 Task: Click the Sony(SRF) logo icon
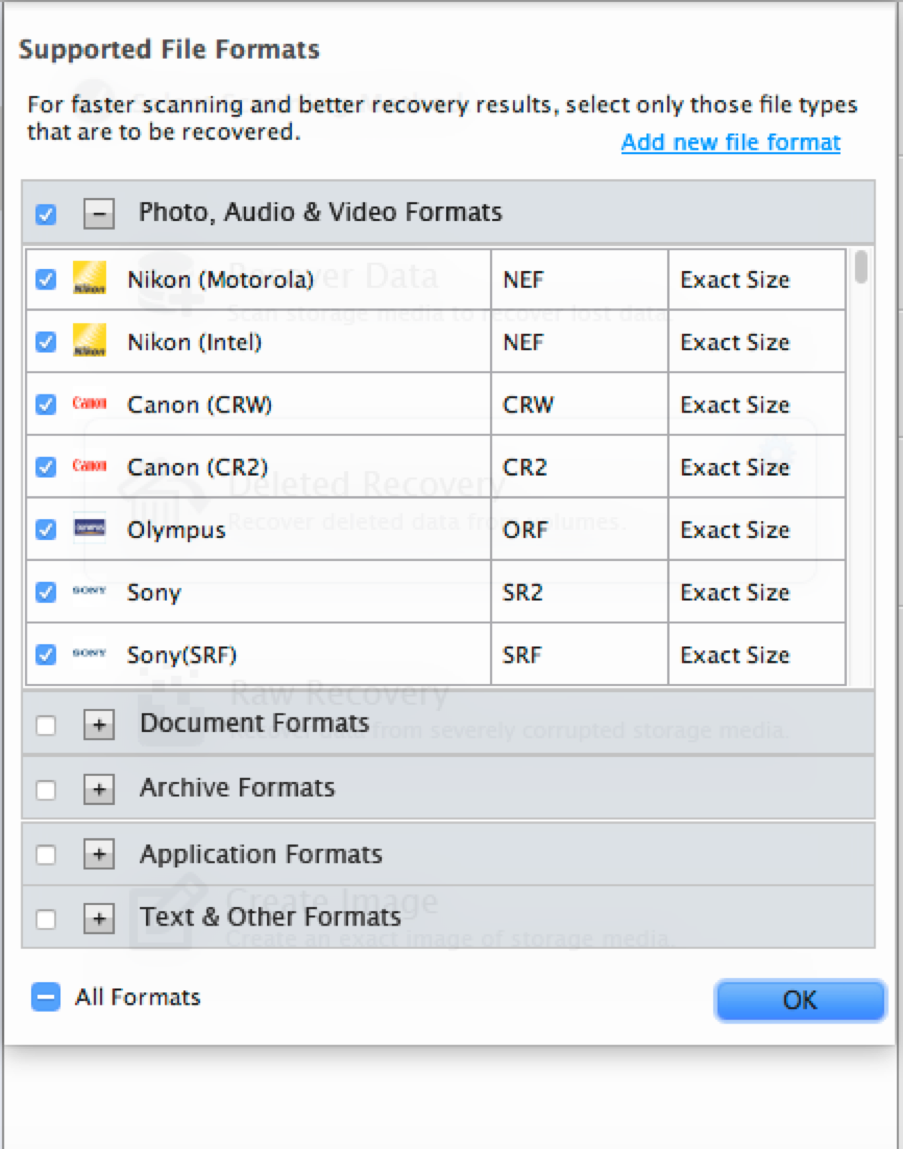[89, 653]
